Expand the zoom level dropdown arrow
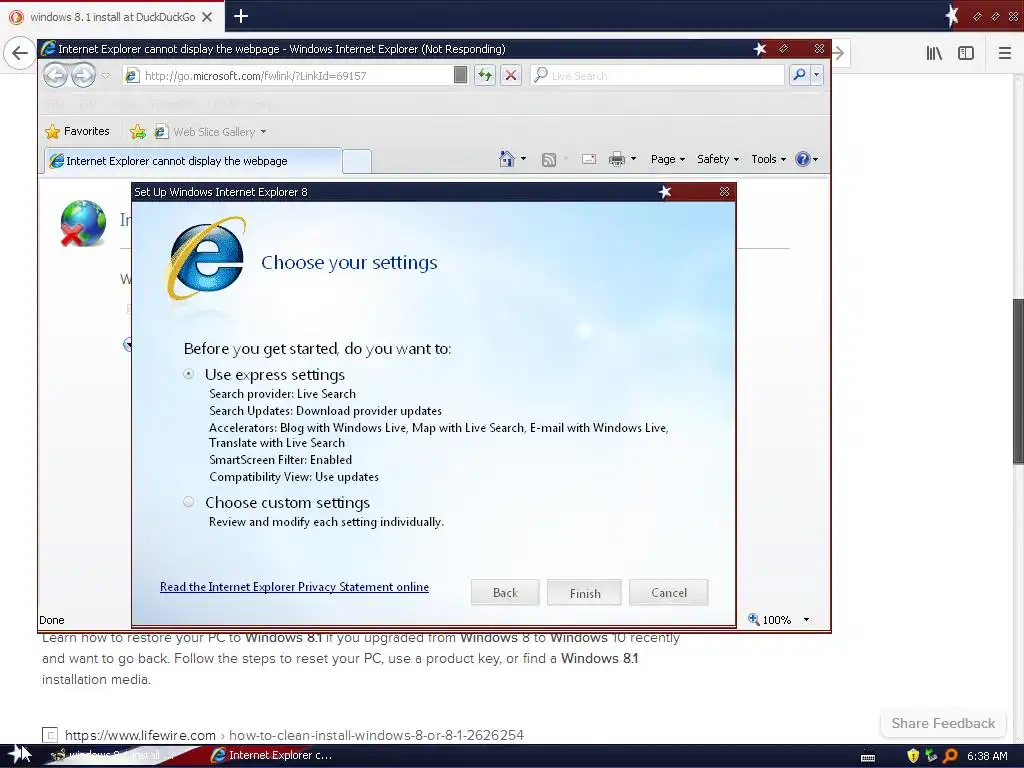Screen dimensions: 1024x768 807,619
